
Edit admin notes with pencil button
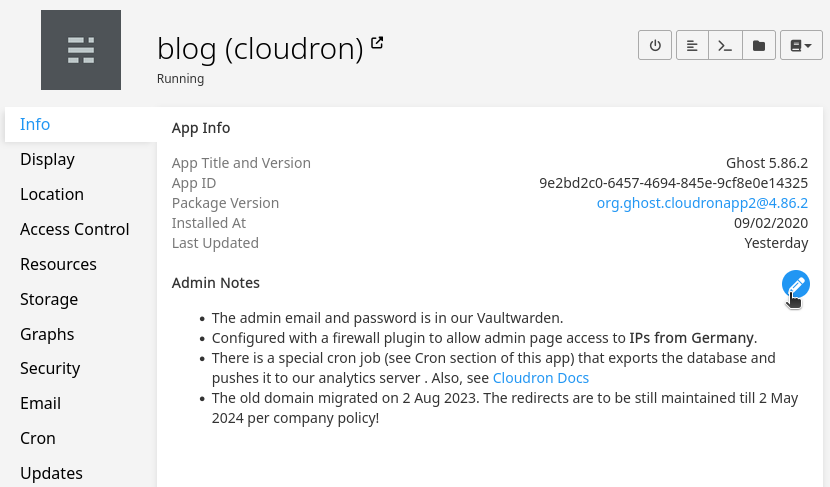pos(796,284)
